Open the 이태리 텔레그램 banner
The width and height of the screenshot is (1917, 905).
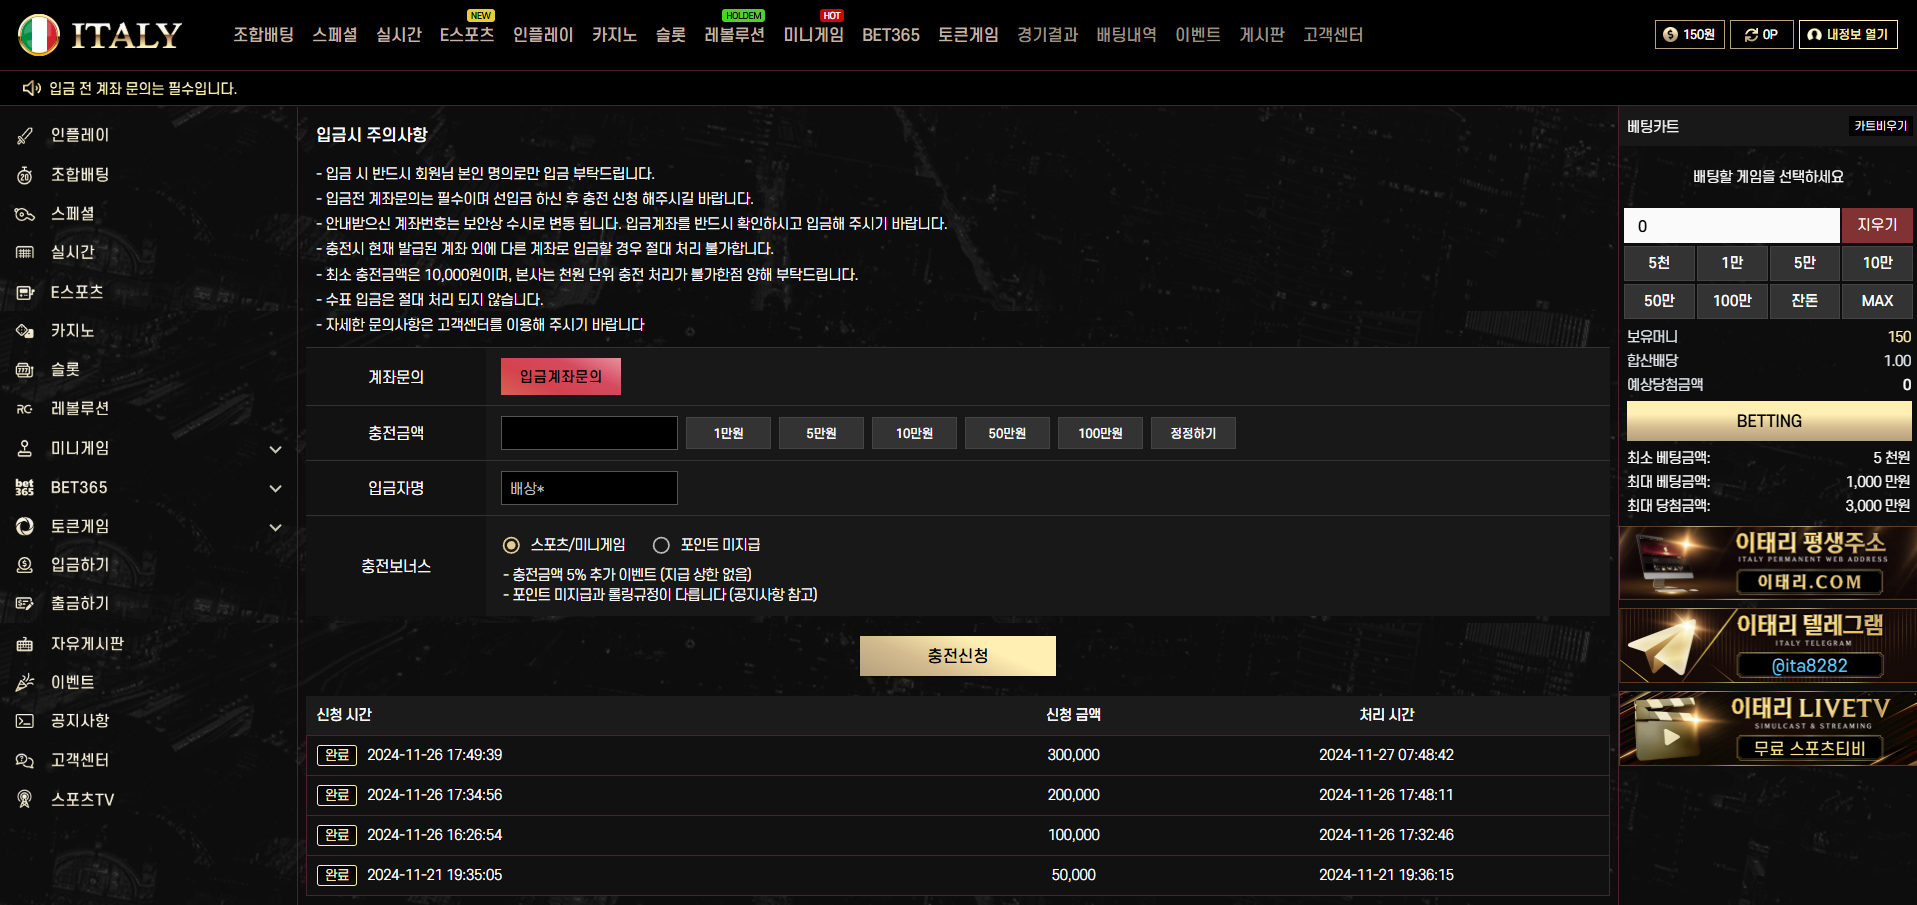(1768, 646)
